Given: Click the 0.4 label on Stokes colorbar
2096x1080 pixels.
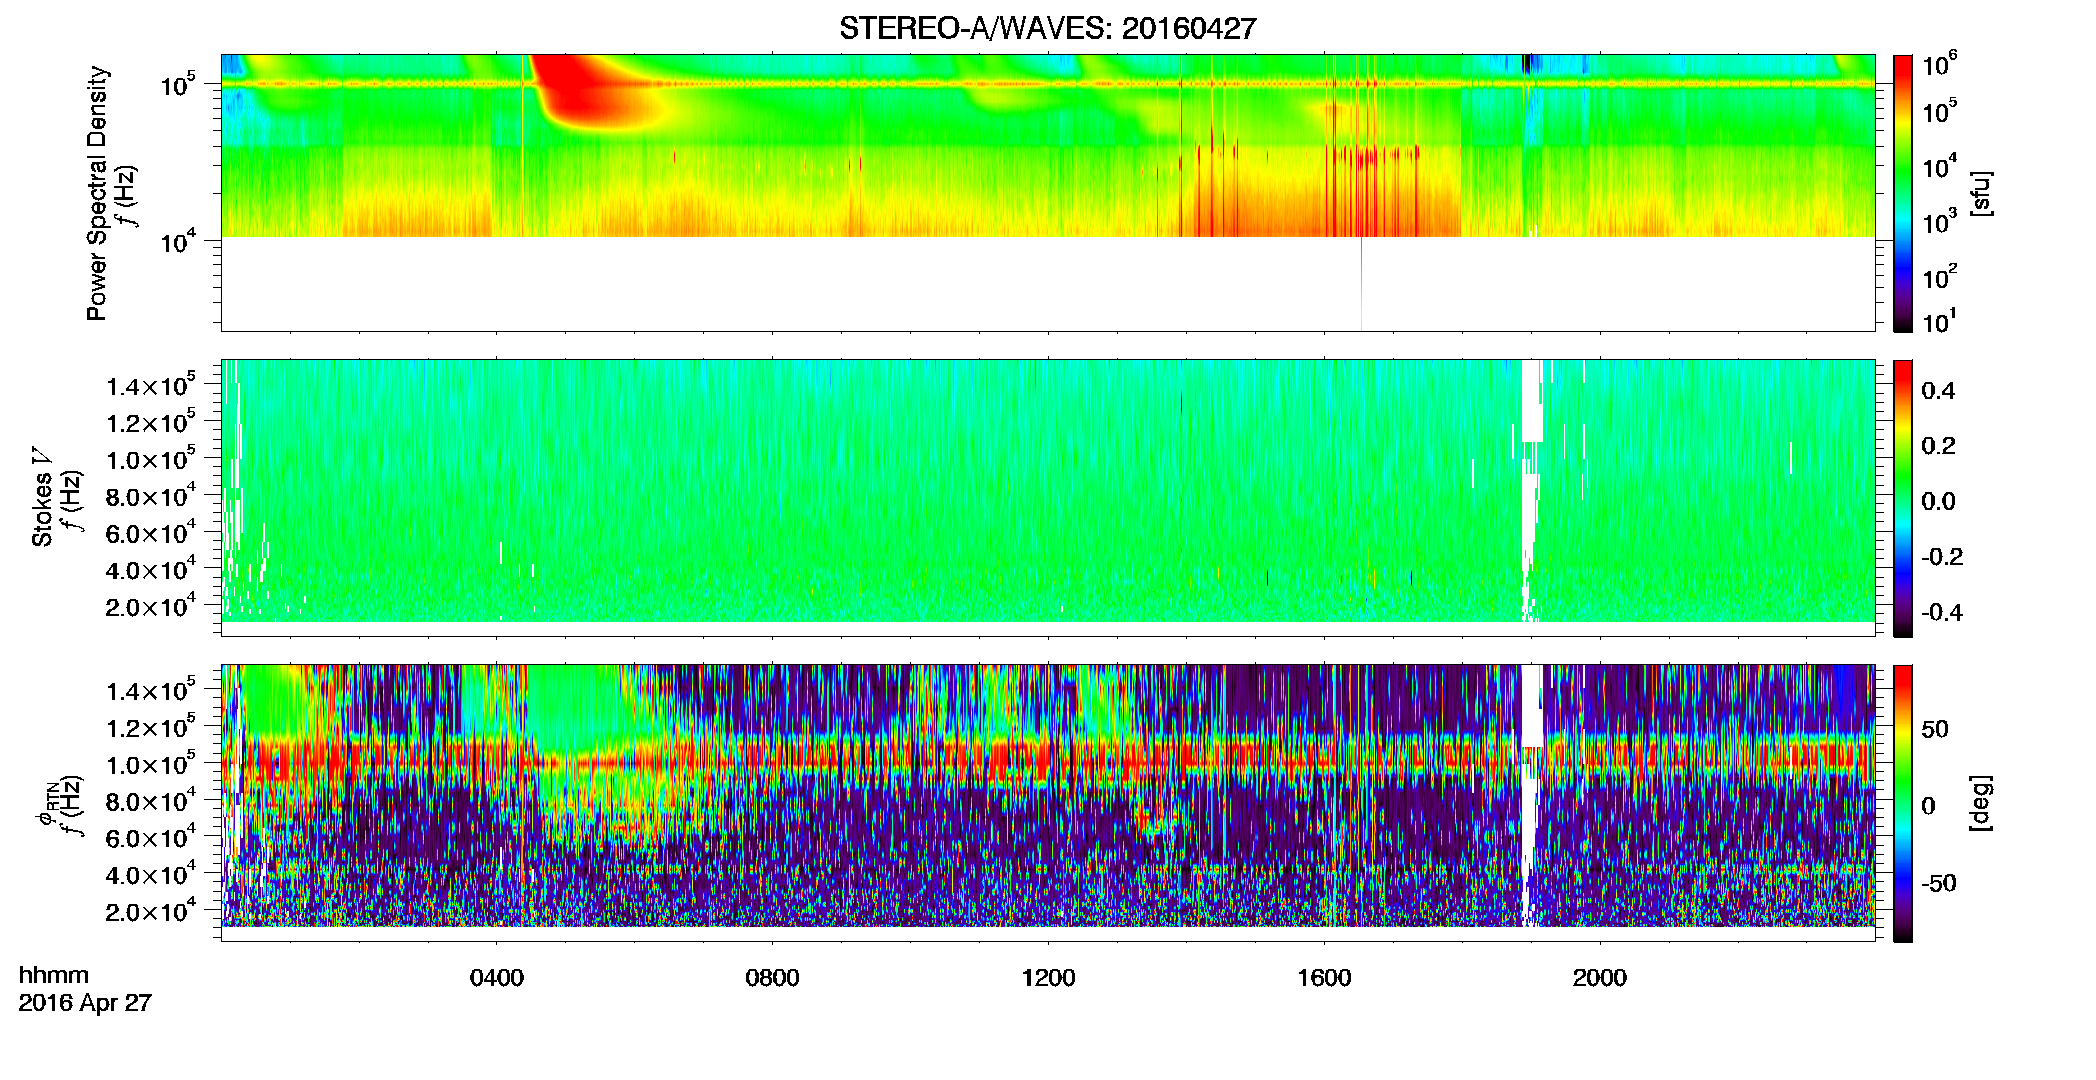Looking at the screenshot, I should pos(1938,391).
